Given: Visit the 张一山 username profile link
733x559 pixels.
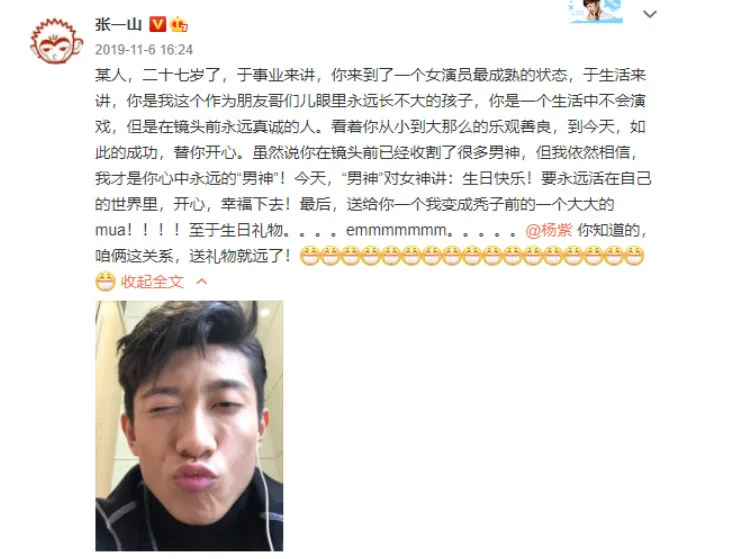Looking at the screenshot, I should 118,24.
